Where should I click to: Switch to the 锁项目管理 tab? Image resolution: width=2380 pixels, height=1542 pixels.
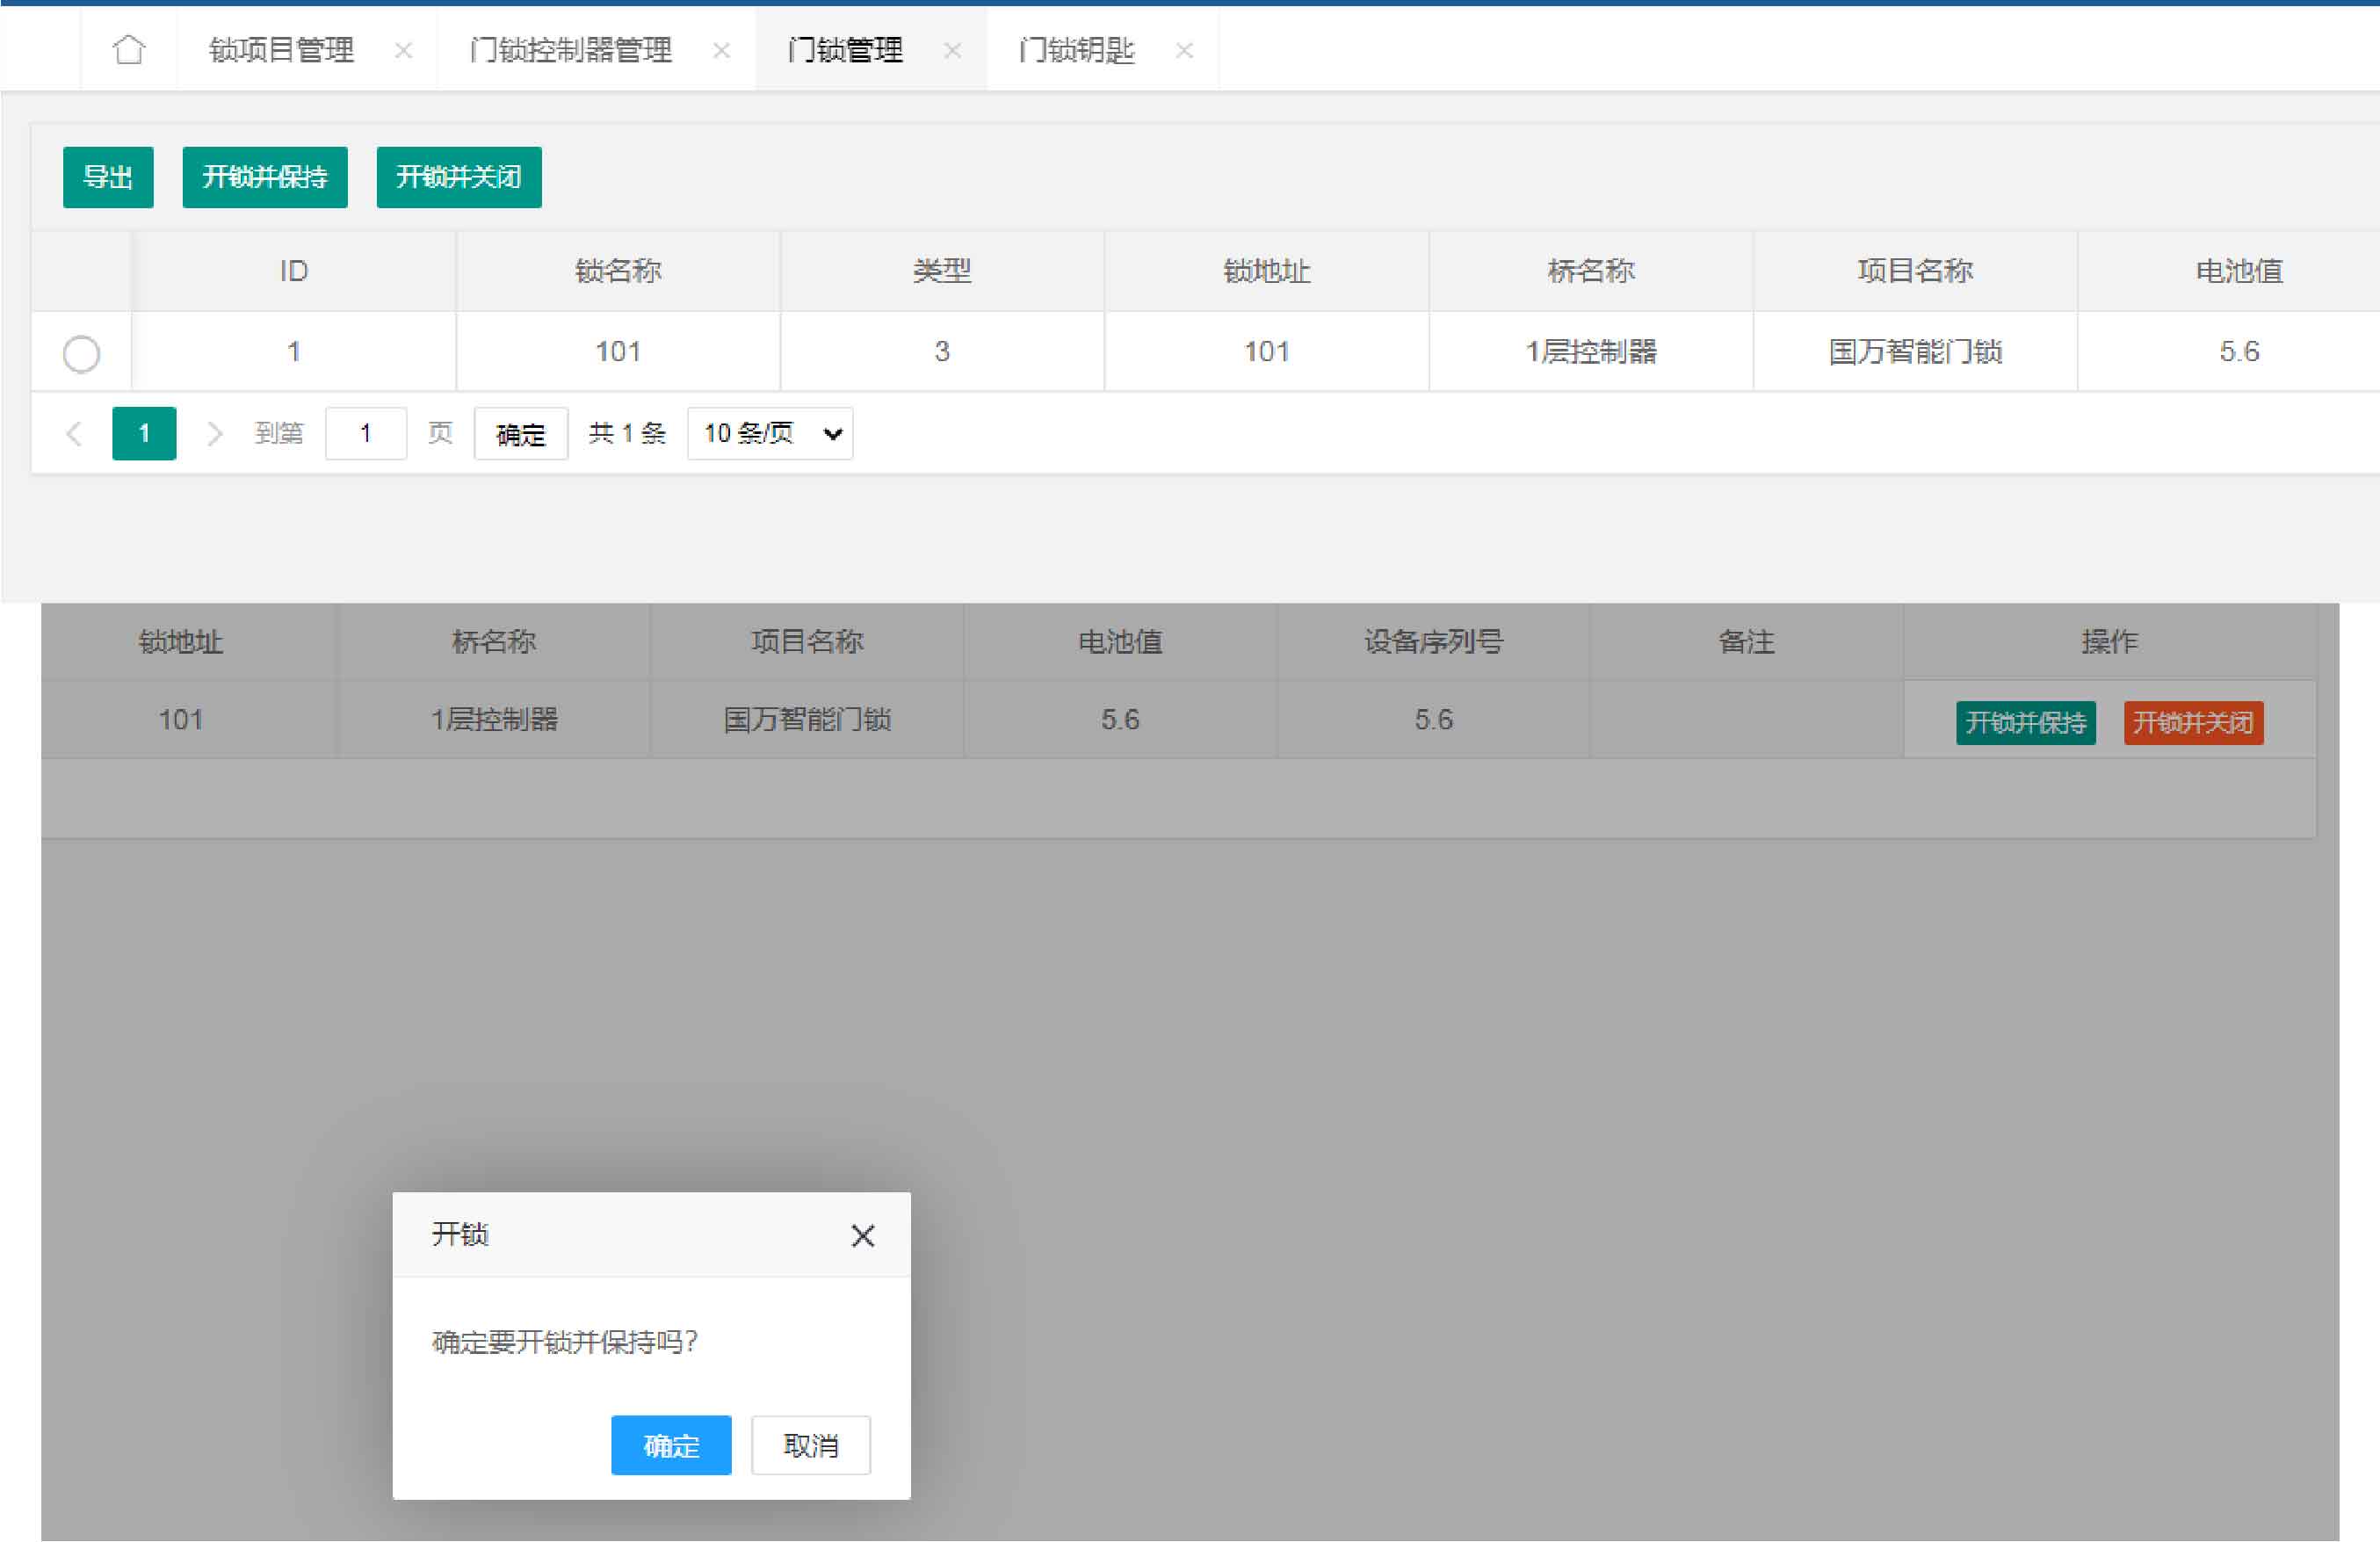coord(281,50)
